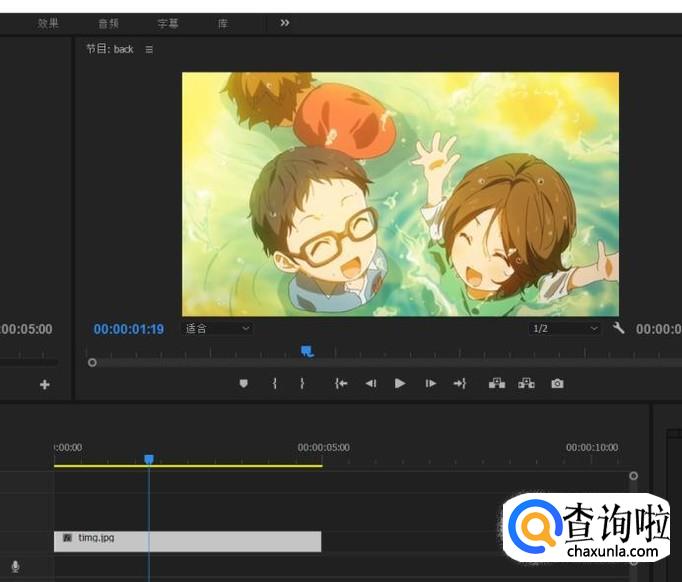Jump to the Out point

460,383
